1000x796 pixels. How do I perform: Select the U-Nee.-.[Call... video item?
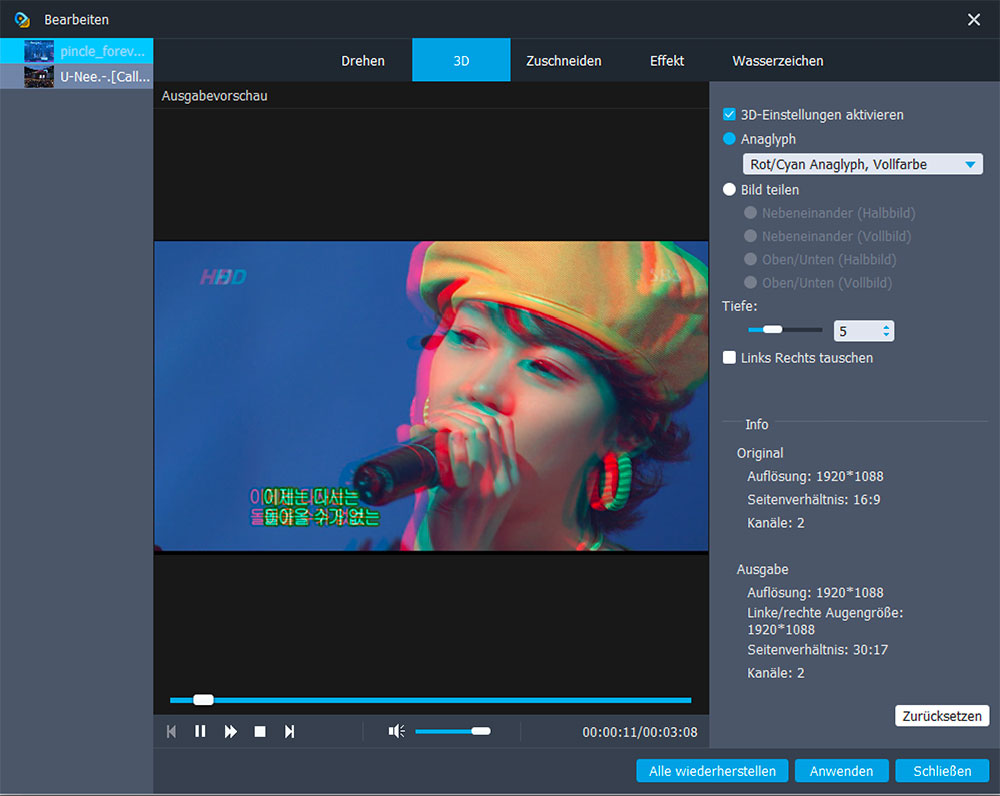(x=77, y=77)
